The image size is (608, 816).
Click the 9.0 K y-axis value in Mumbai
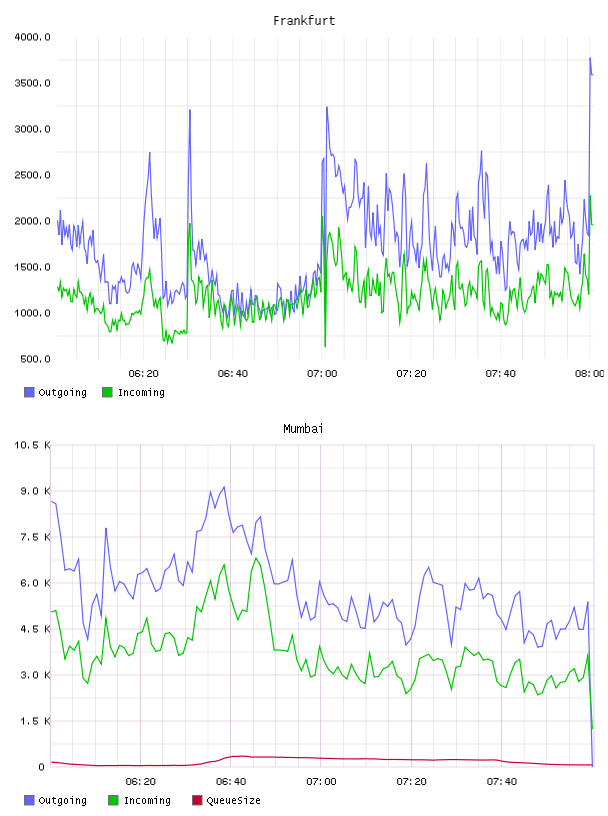[35, 491]
